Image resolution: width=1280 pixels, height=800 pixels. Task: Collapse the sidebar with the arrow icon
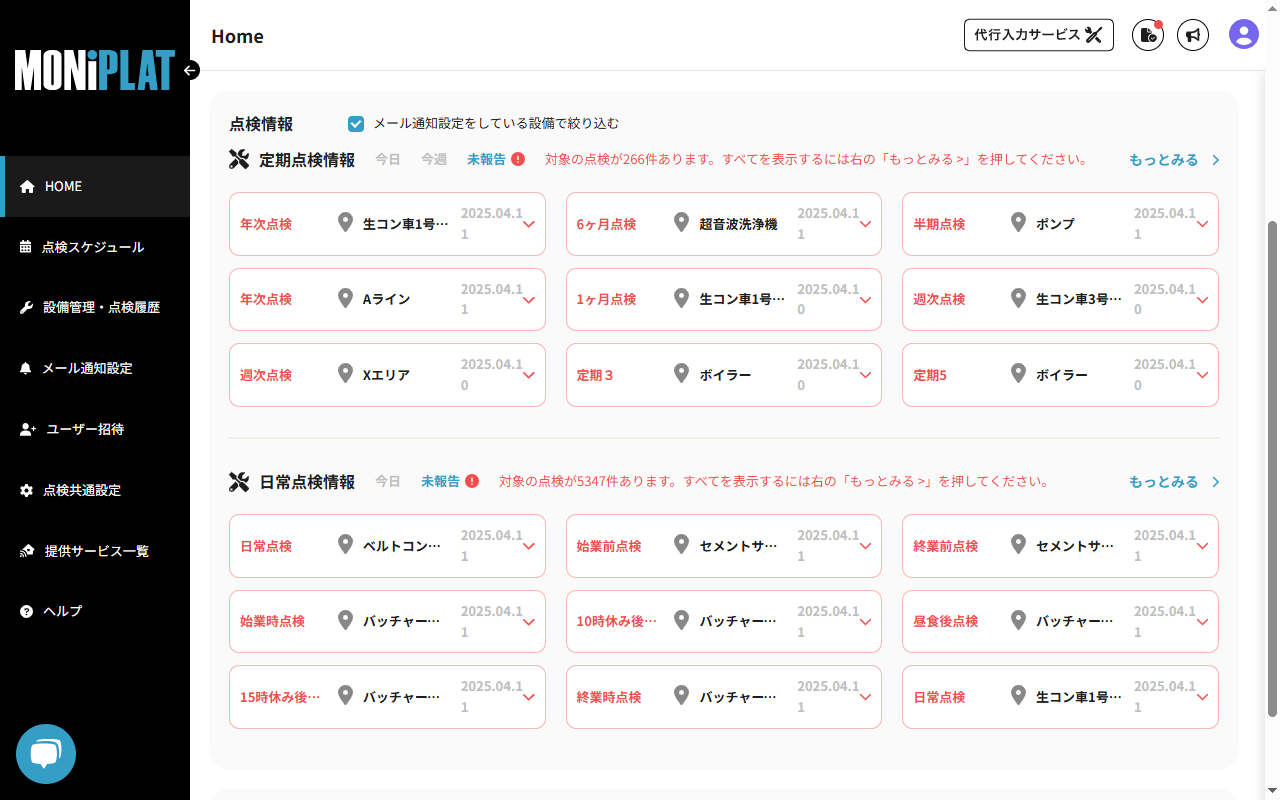[189, 71]
